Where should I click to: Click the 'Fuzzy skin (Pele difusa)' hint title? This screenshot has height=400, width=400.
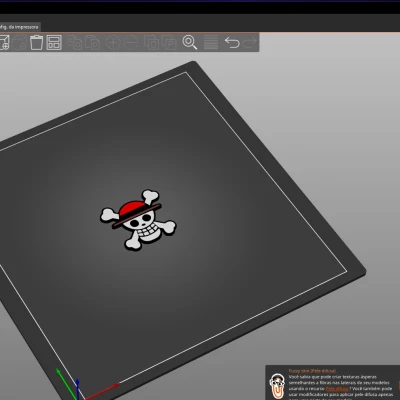click(312, 371)
